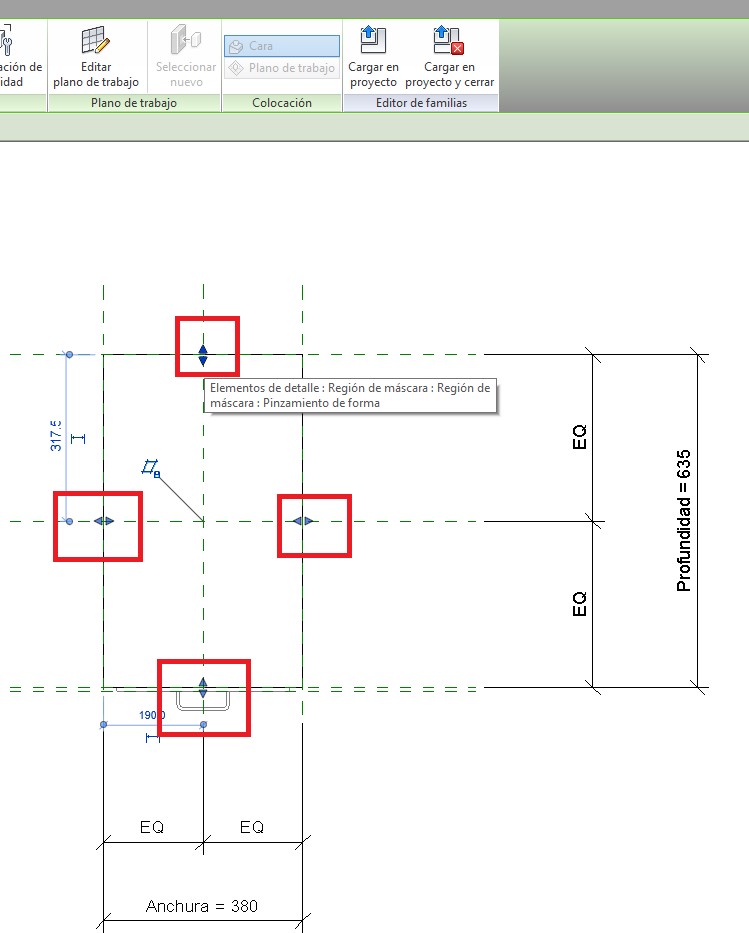Image resolution: width=749 pixels, height=933 pixels.
Task: Click the top shape handle arrow
Action: click(x=203, y=355)
